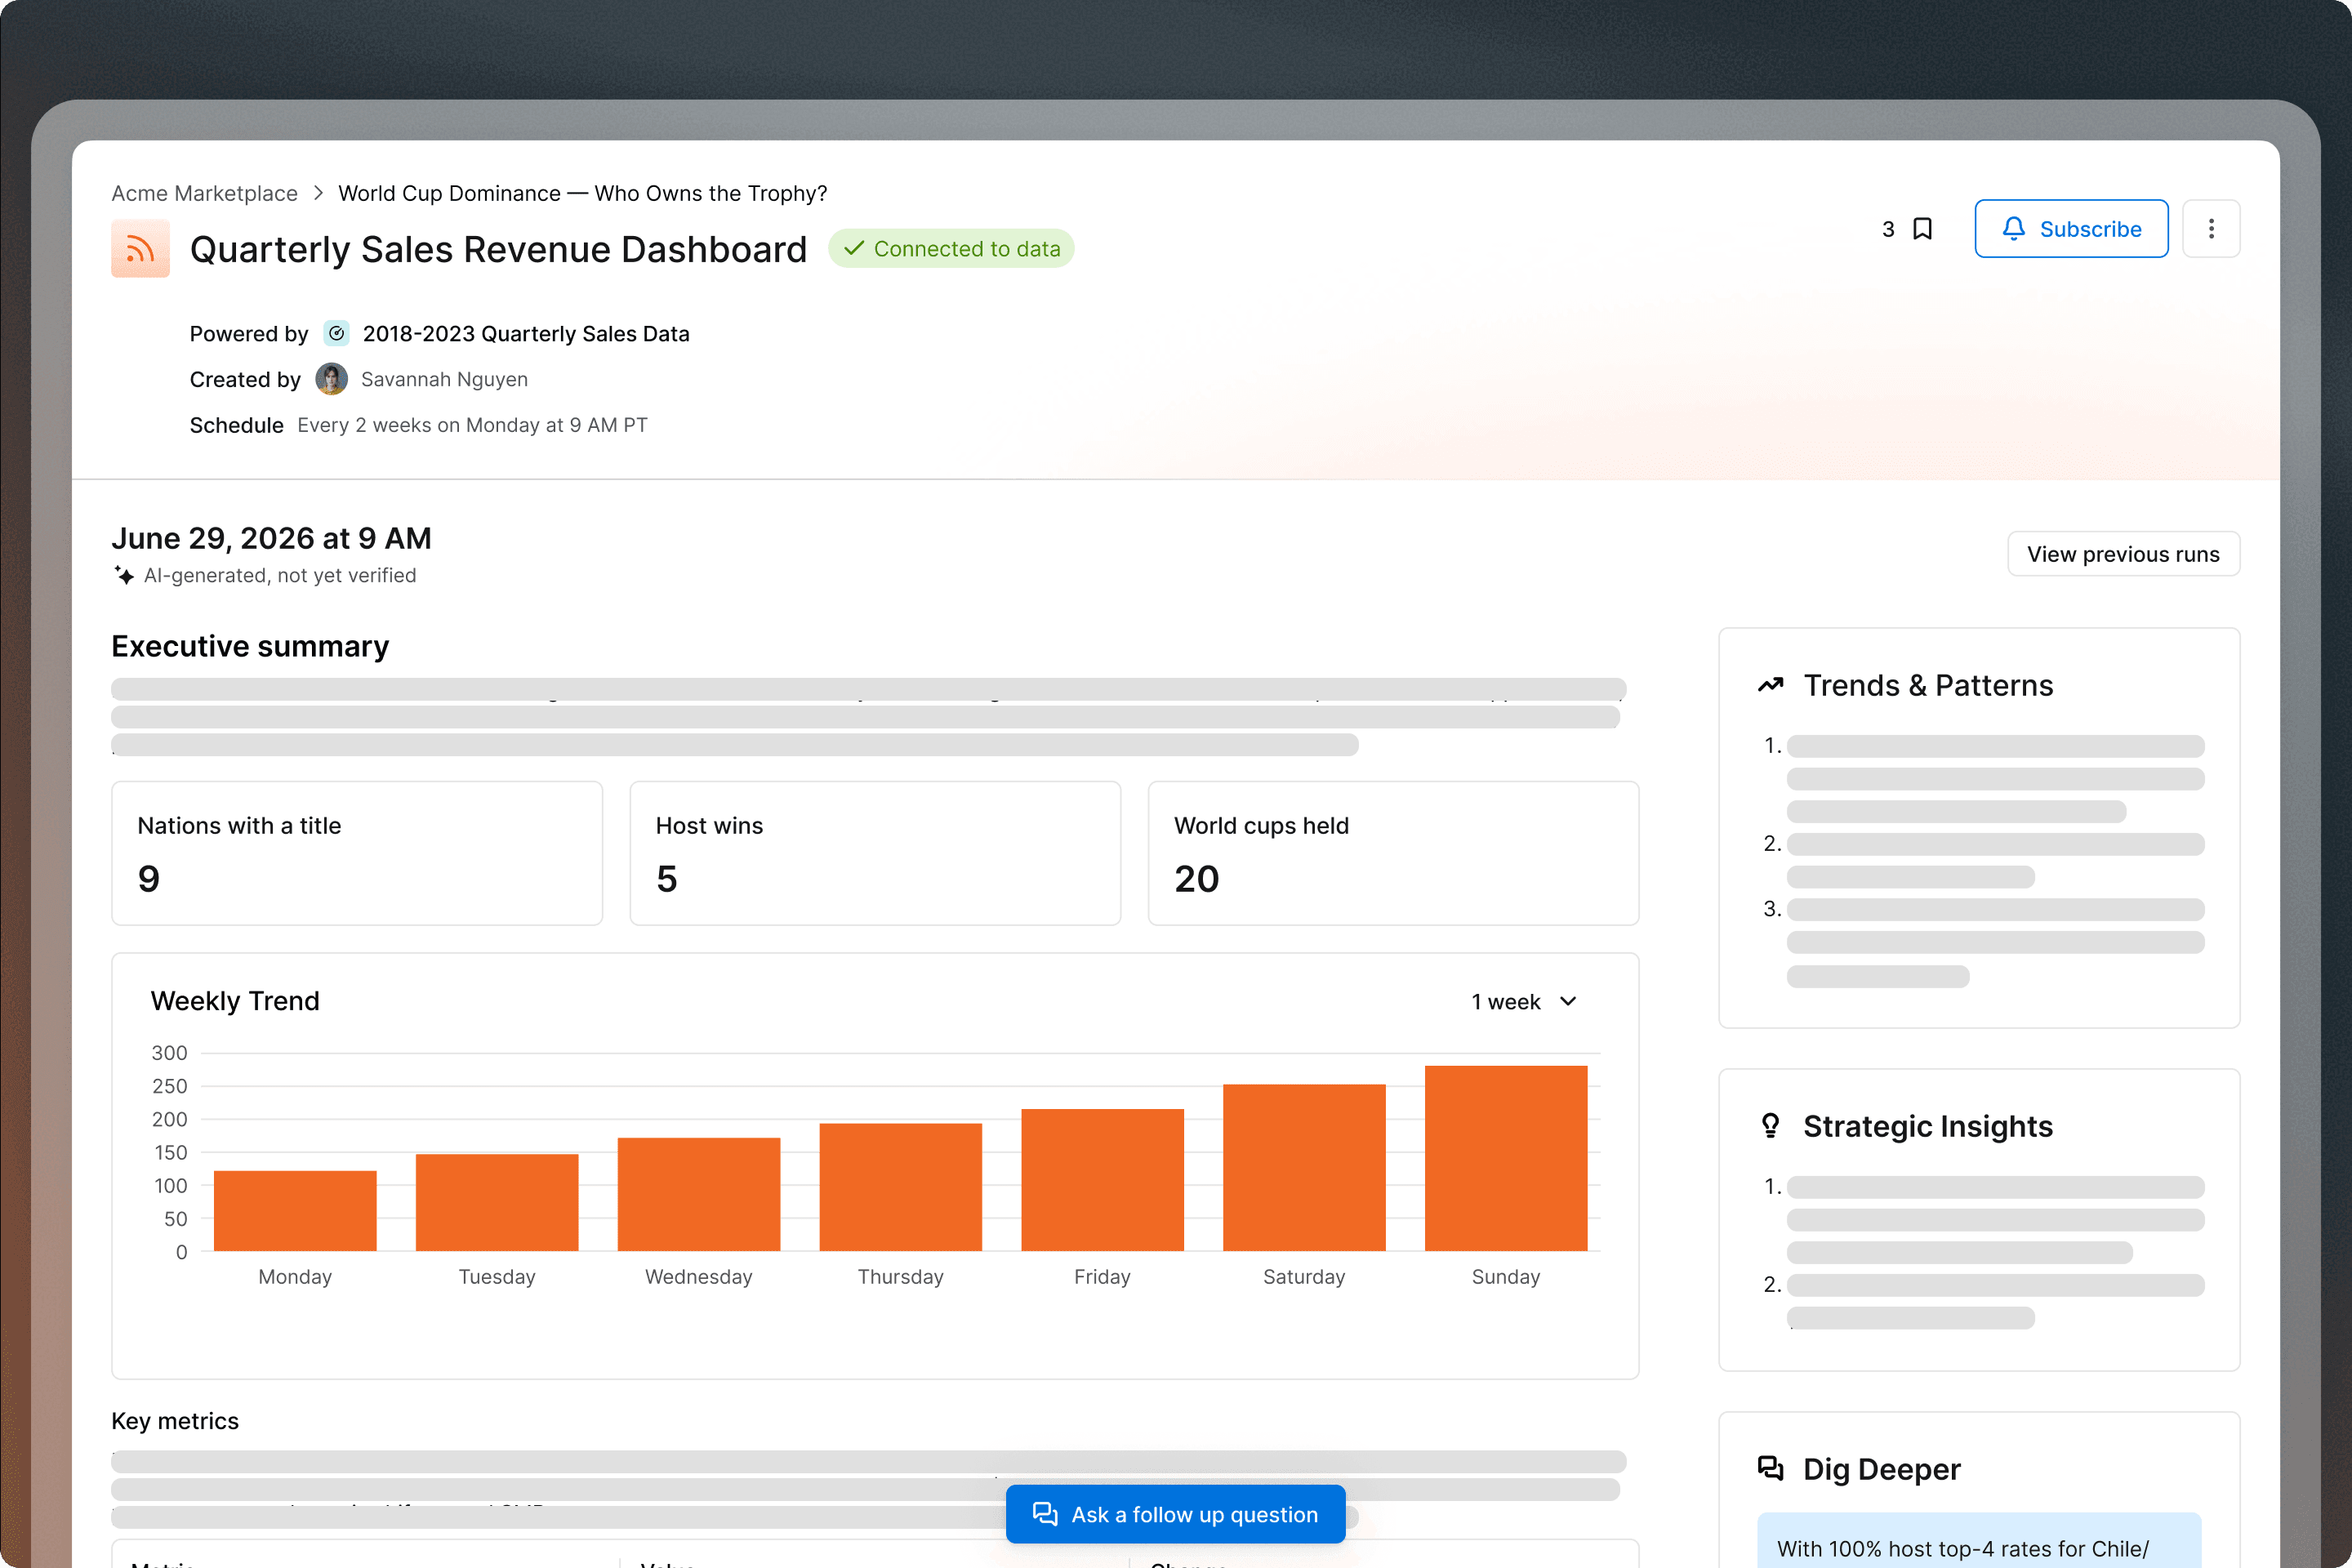Click the bookmark count 3

point(1888,229)
